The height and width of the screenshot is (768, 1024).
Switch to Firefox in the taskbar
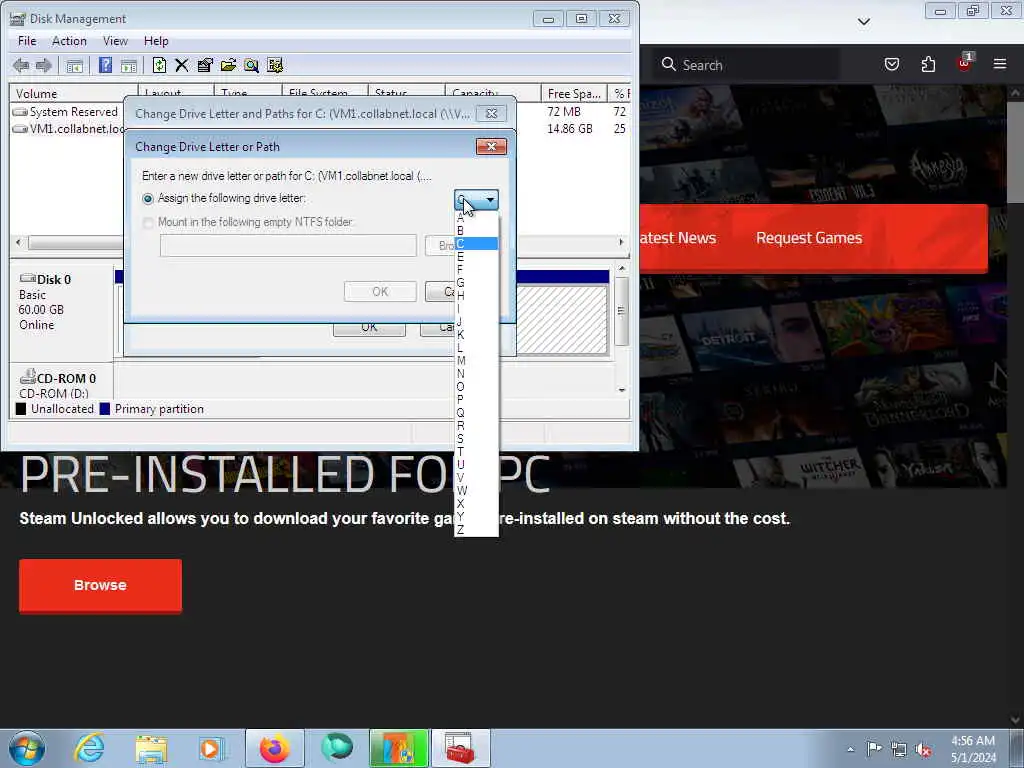(275, 748)
